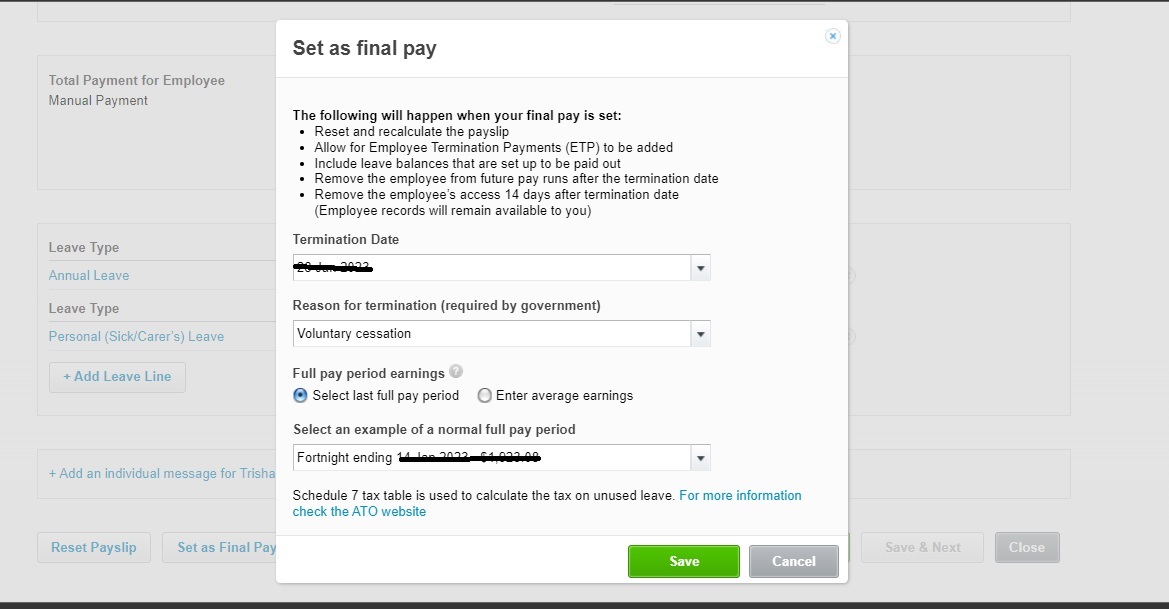Click the Voluntary cessation reason field

pos(491,334)
